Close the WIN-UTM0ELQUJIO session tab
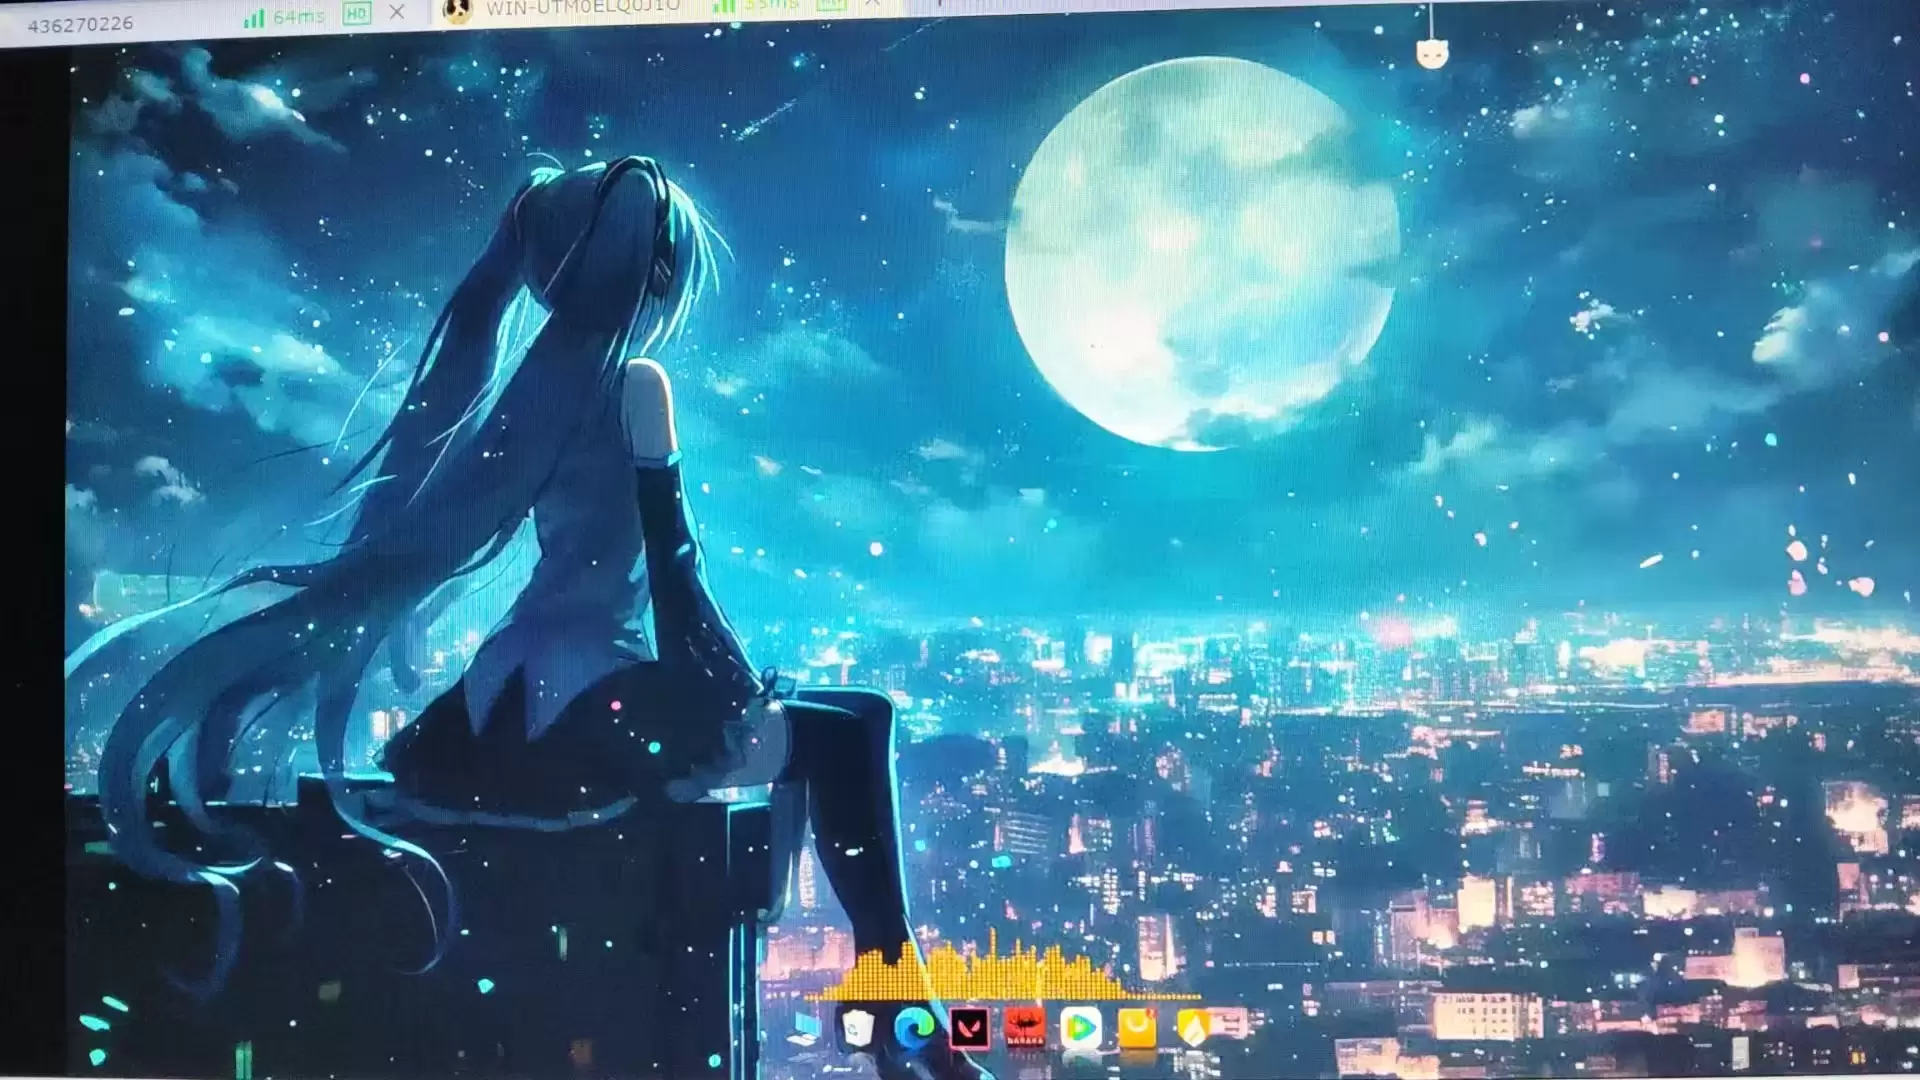The width and height of the screenshot is (1920, 1080). [x=873, y=4]
